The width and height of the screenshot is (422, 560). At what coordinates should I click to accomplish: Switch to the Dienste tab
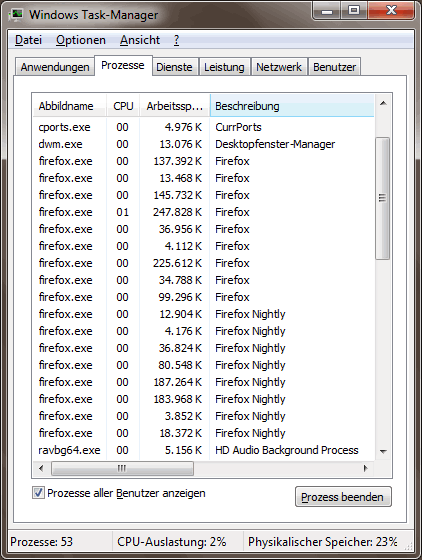coord(174,67)
